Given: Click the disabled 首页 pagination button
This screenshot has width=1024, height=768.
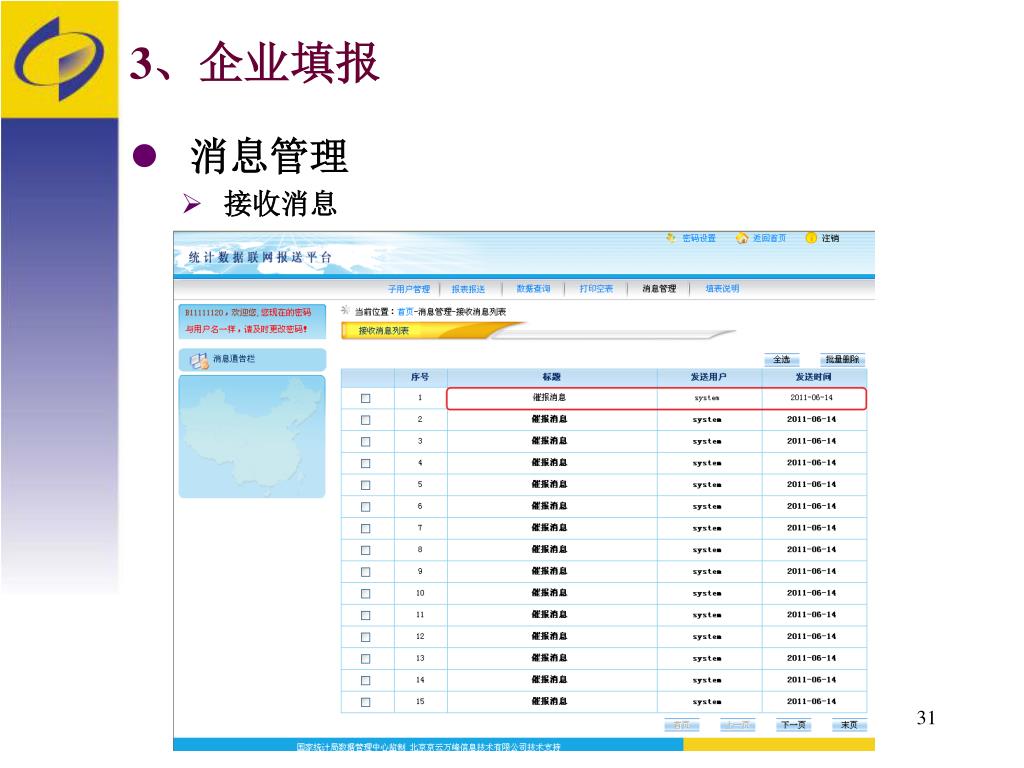Looking at the screenshot, I should [682, 725].
